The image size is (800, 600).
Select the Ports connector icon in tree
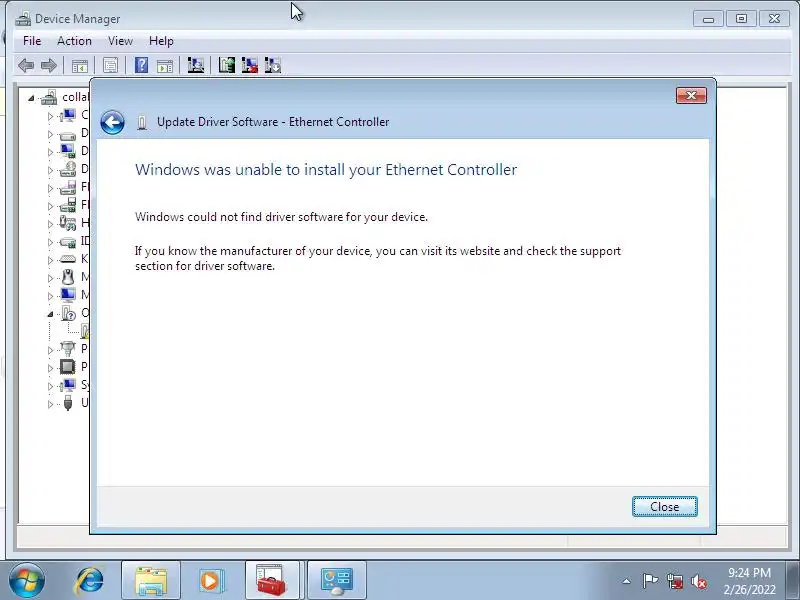click(67, 348)
